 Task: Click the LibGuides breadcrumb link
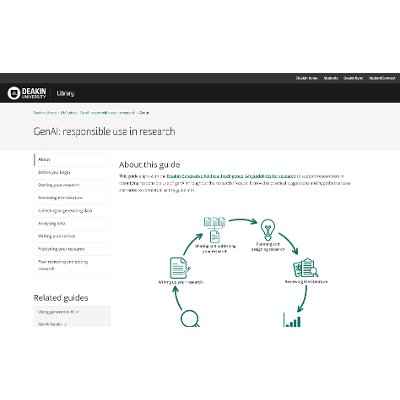click(68, 113)
